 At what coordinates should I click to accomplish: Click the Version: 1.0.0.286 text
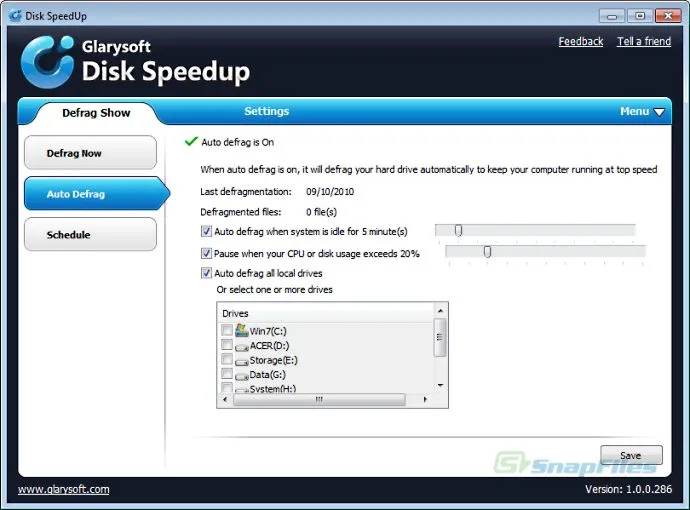pyautogui.click(x=628, y=489)
